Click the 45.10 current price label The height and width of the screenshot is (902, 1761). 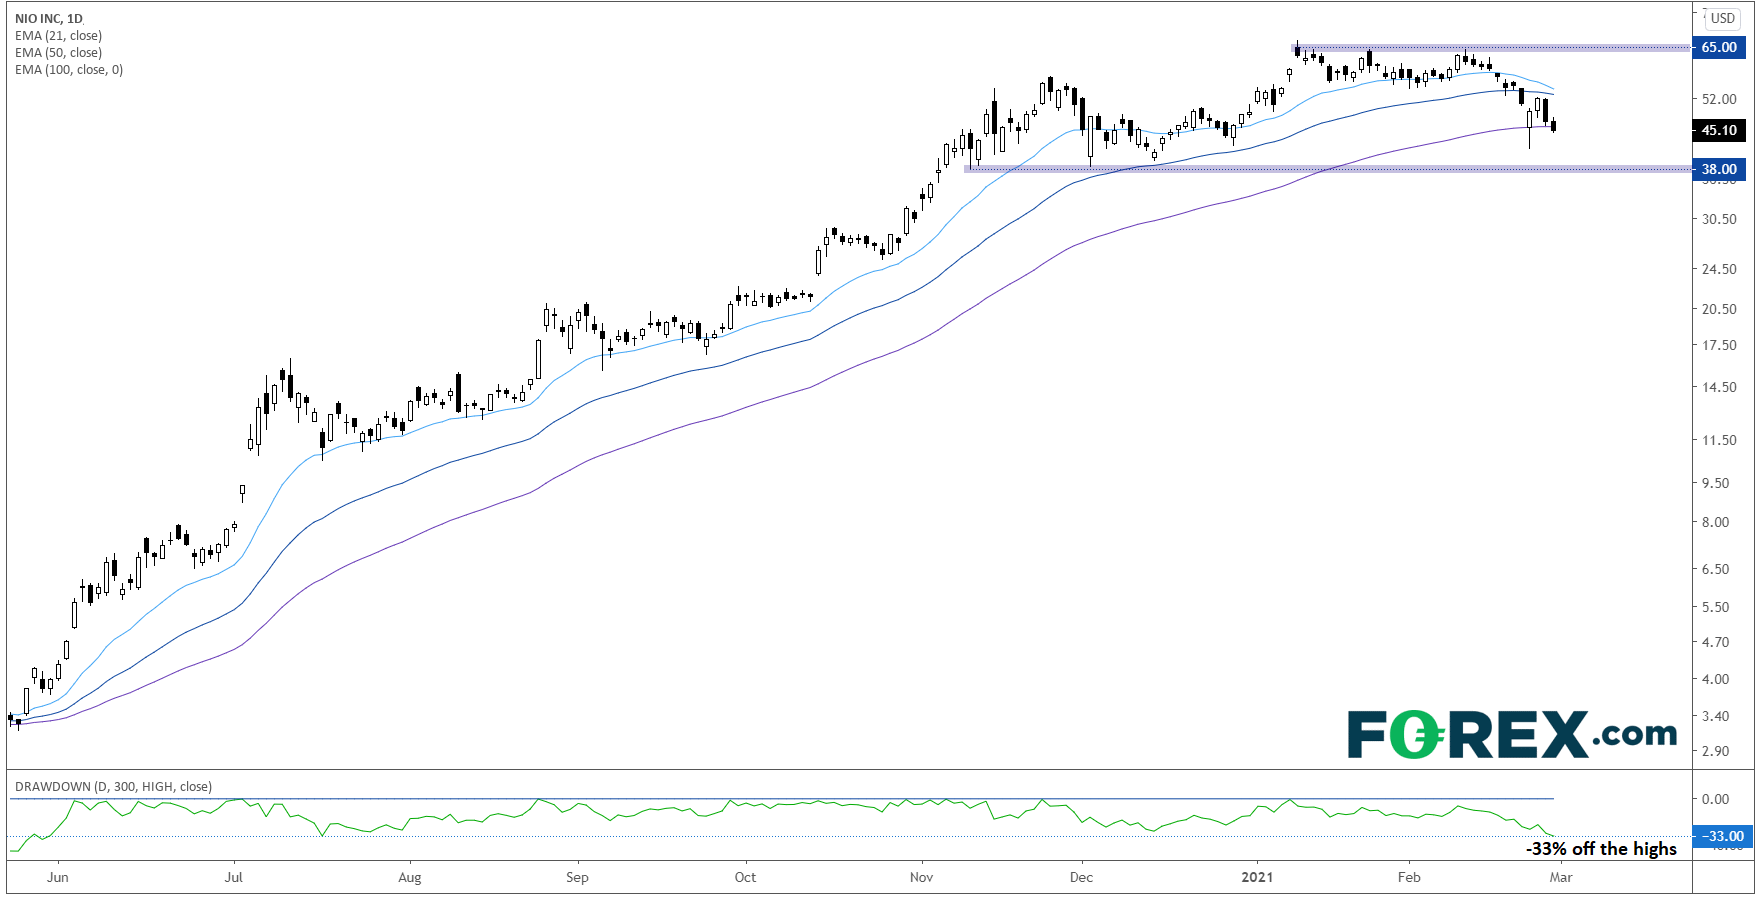coord(1719,130)
